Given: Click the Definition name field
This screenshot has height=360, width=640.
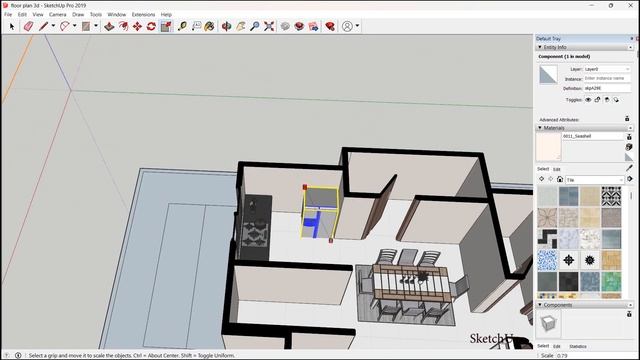Looking at the screenshot, I should point(607,88).
